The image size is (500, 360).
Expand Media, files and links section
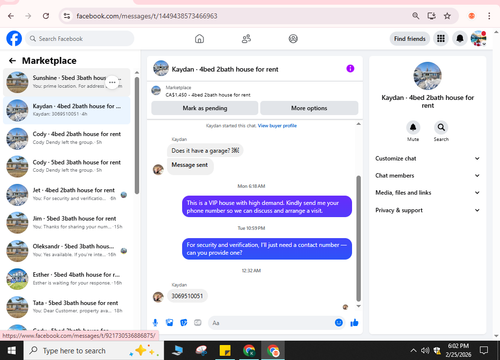[427, 193]
